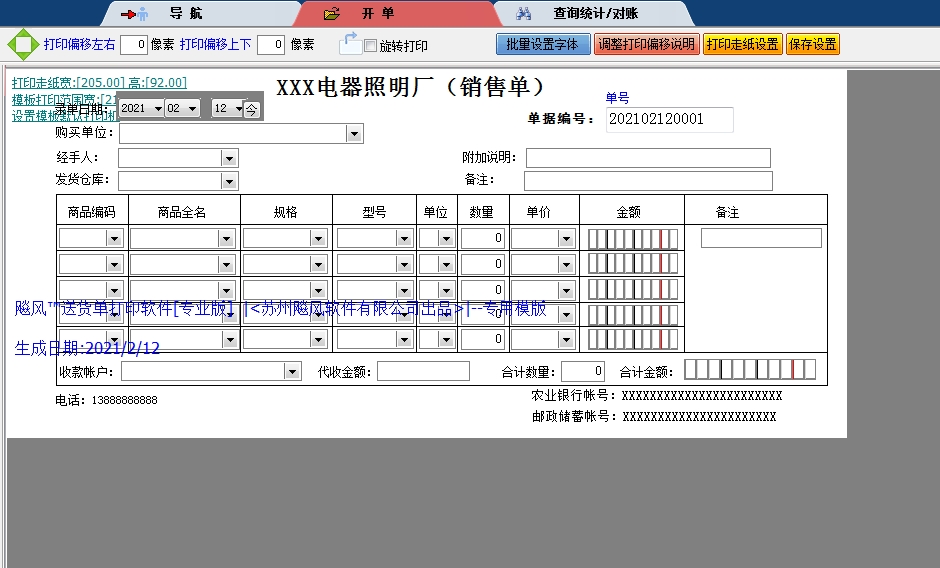This screenshot has width=940, height=568.
Task: Expand the 经手人 combo box
Action: [x=229, y=158]
